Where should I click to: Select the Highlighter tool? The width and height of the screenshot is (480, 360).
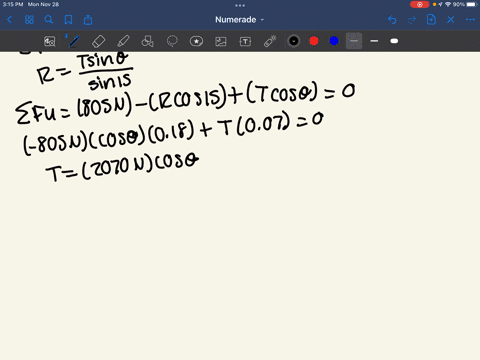coord(123,41)
